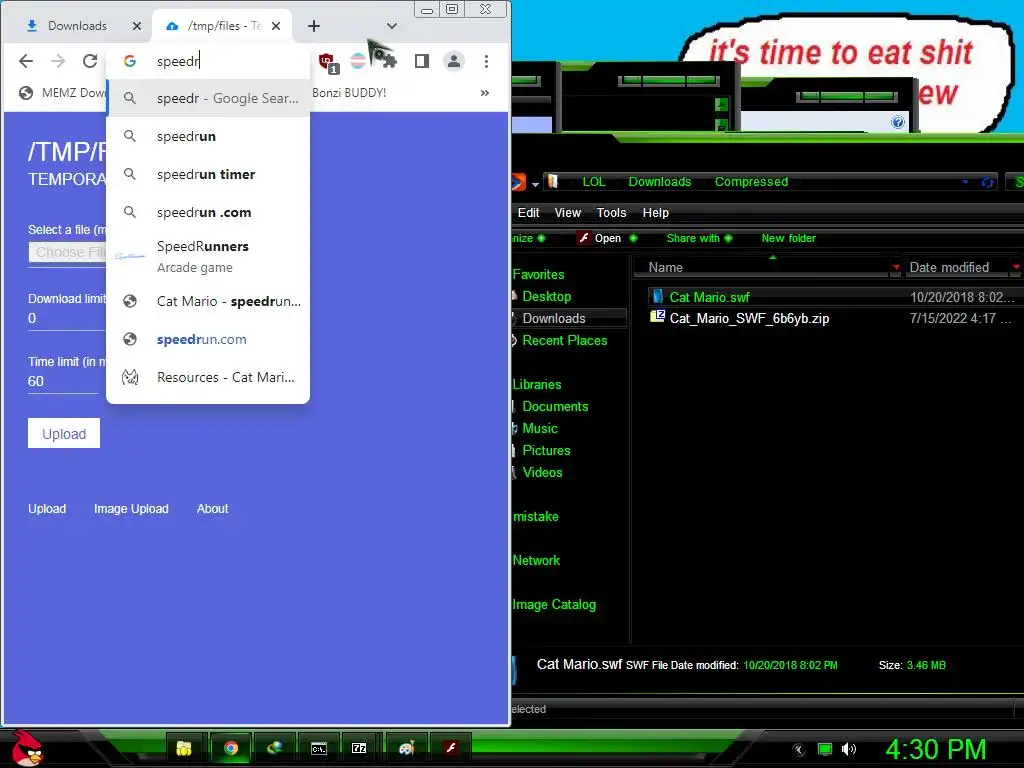Viewport: 1024px width, 768px height.
Task: Refresh the Explorer address bar
Action: [x=987, y=183]
